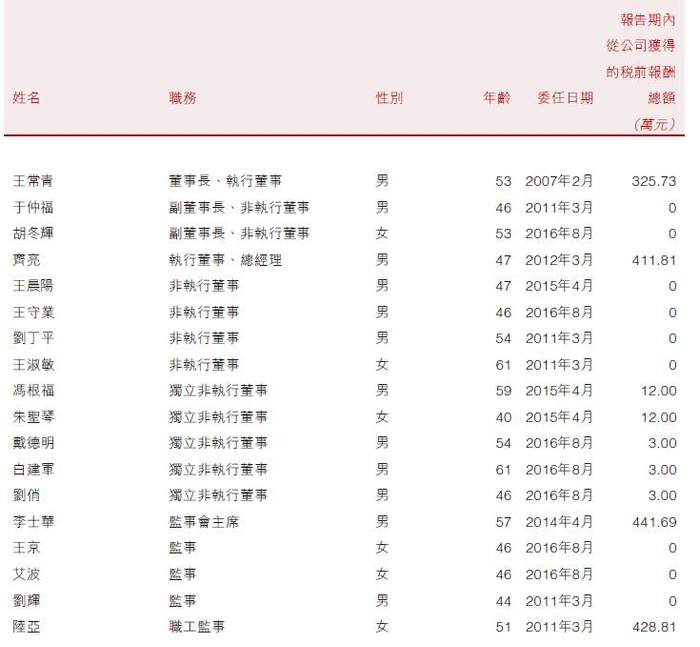Click the remuneration value 411.81
Image resolution: width=700 pixels, height=647 pixels.
click(x=654, y=260)
